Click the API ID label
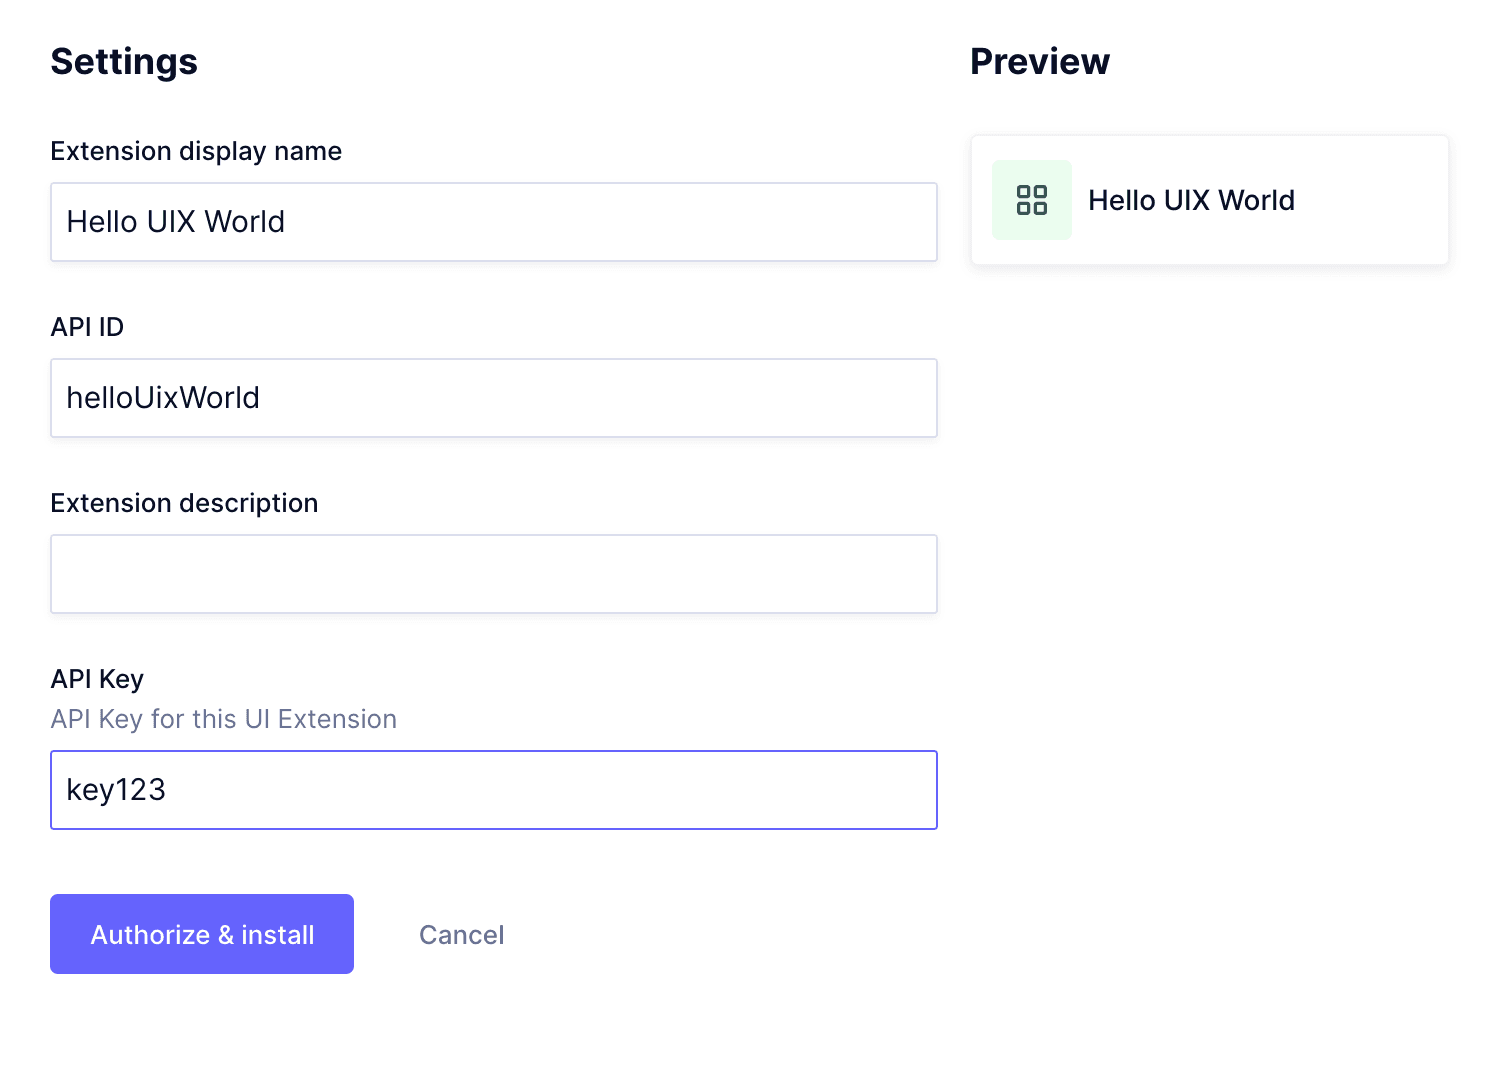The width and height of the screenshot is (1496, 1068). (x=87, y=326)
